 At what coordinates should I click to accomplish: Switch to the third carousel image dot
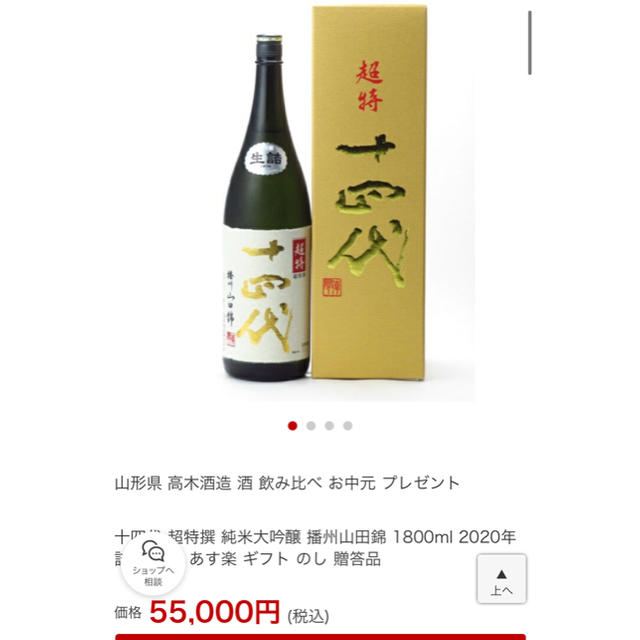point(329,426)
